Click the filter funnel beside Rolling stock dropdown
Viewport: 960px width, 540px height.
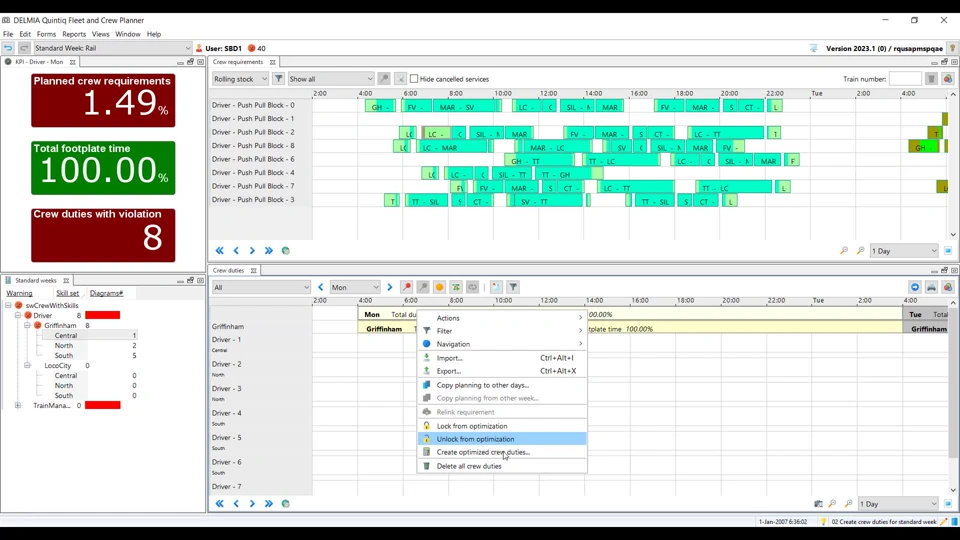coord(278,78)
